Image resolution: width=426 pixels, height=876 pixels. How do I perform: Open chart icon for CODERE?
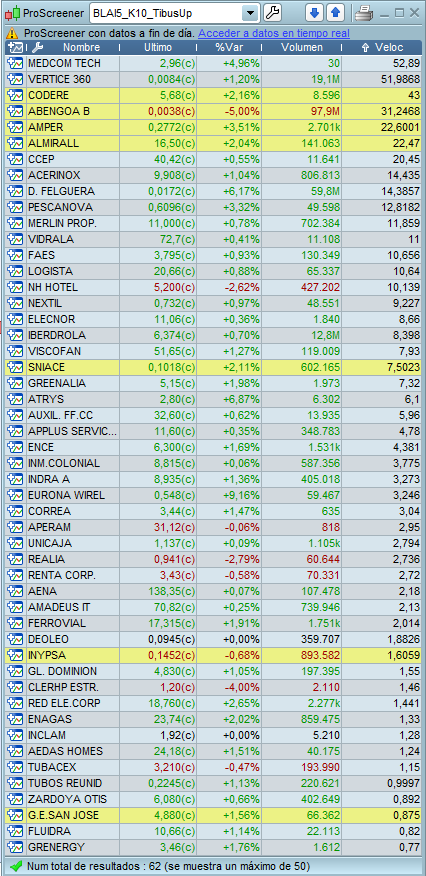point(14,96)
